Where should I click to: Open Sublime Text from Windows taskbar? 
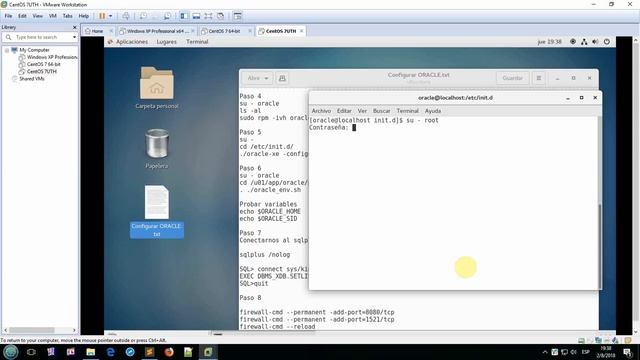click(x=149, y=352)
